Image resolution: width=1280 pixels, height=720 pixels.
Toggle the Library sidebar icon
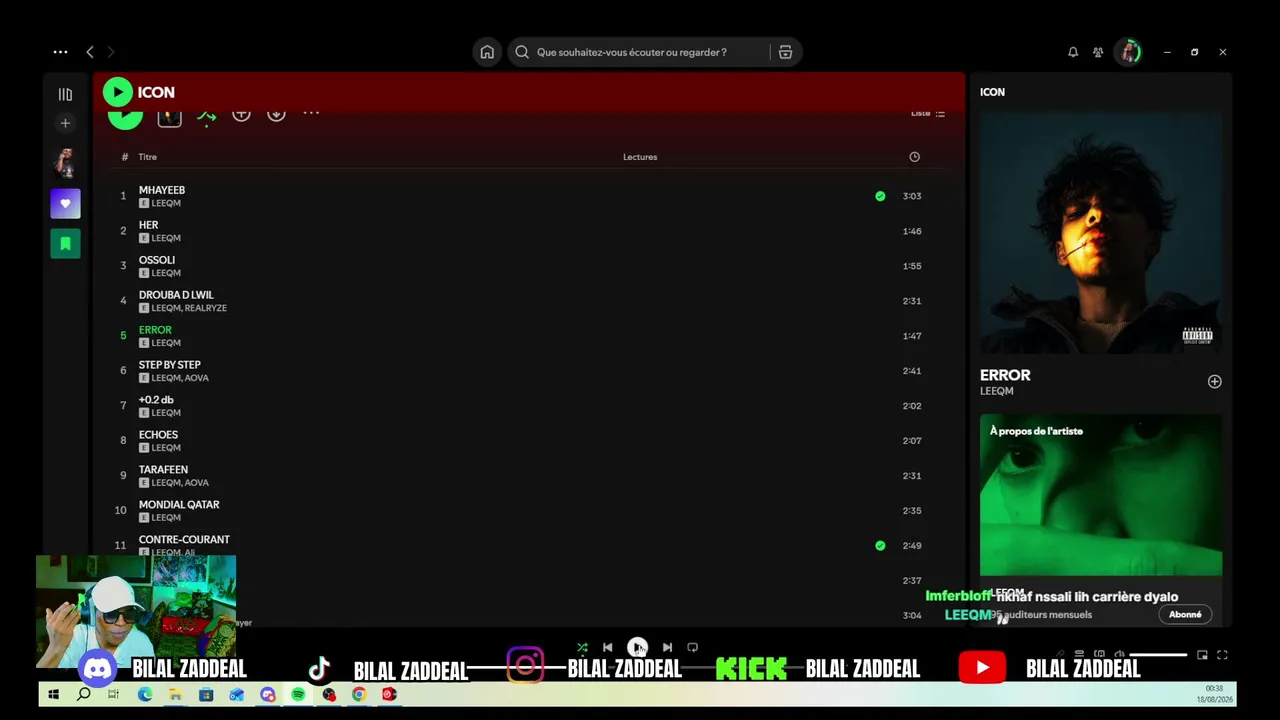coord(65,94)
